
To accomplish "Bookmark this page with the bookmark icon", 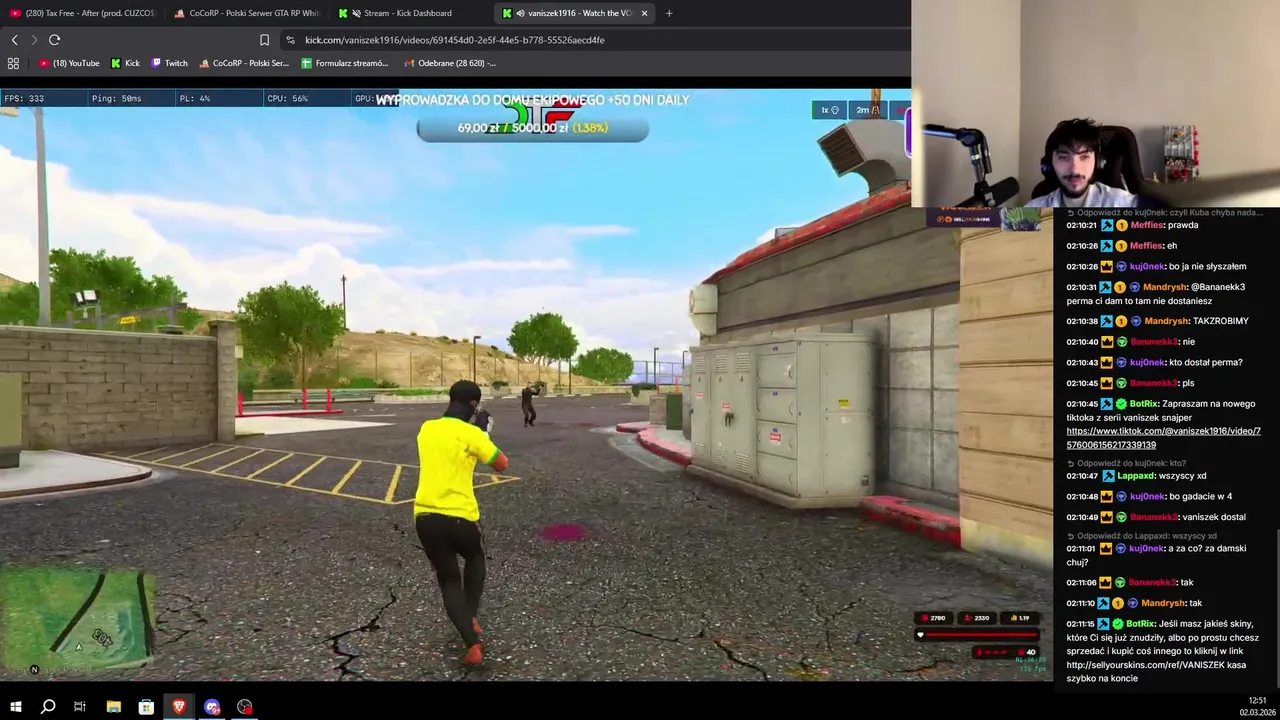I will click(x=264, y=40).
